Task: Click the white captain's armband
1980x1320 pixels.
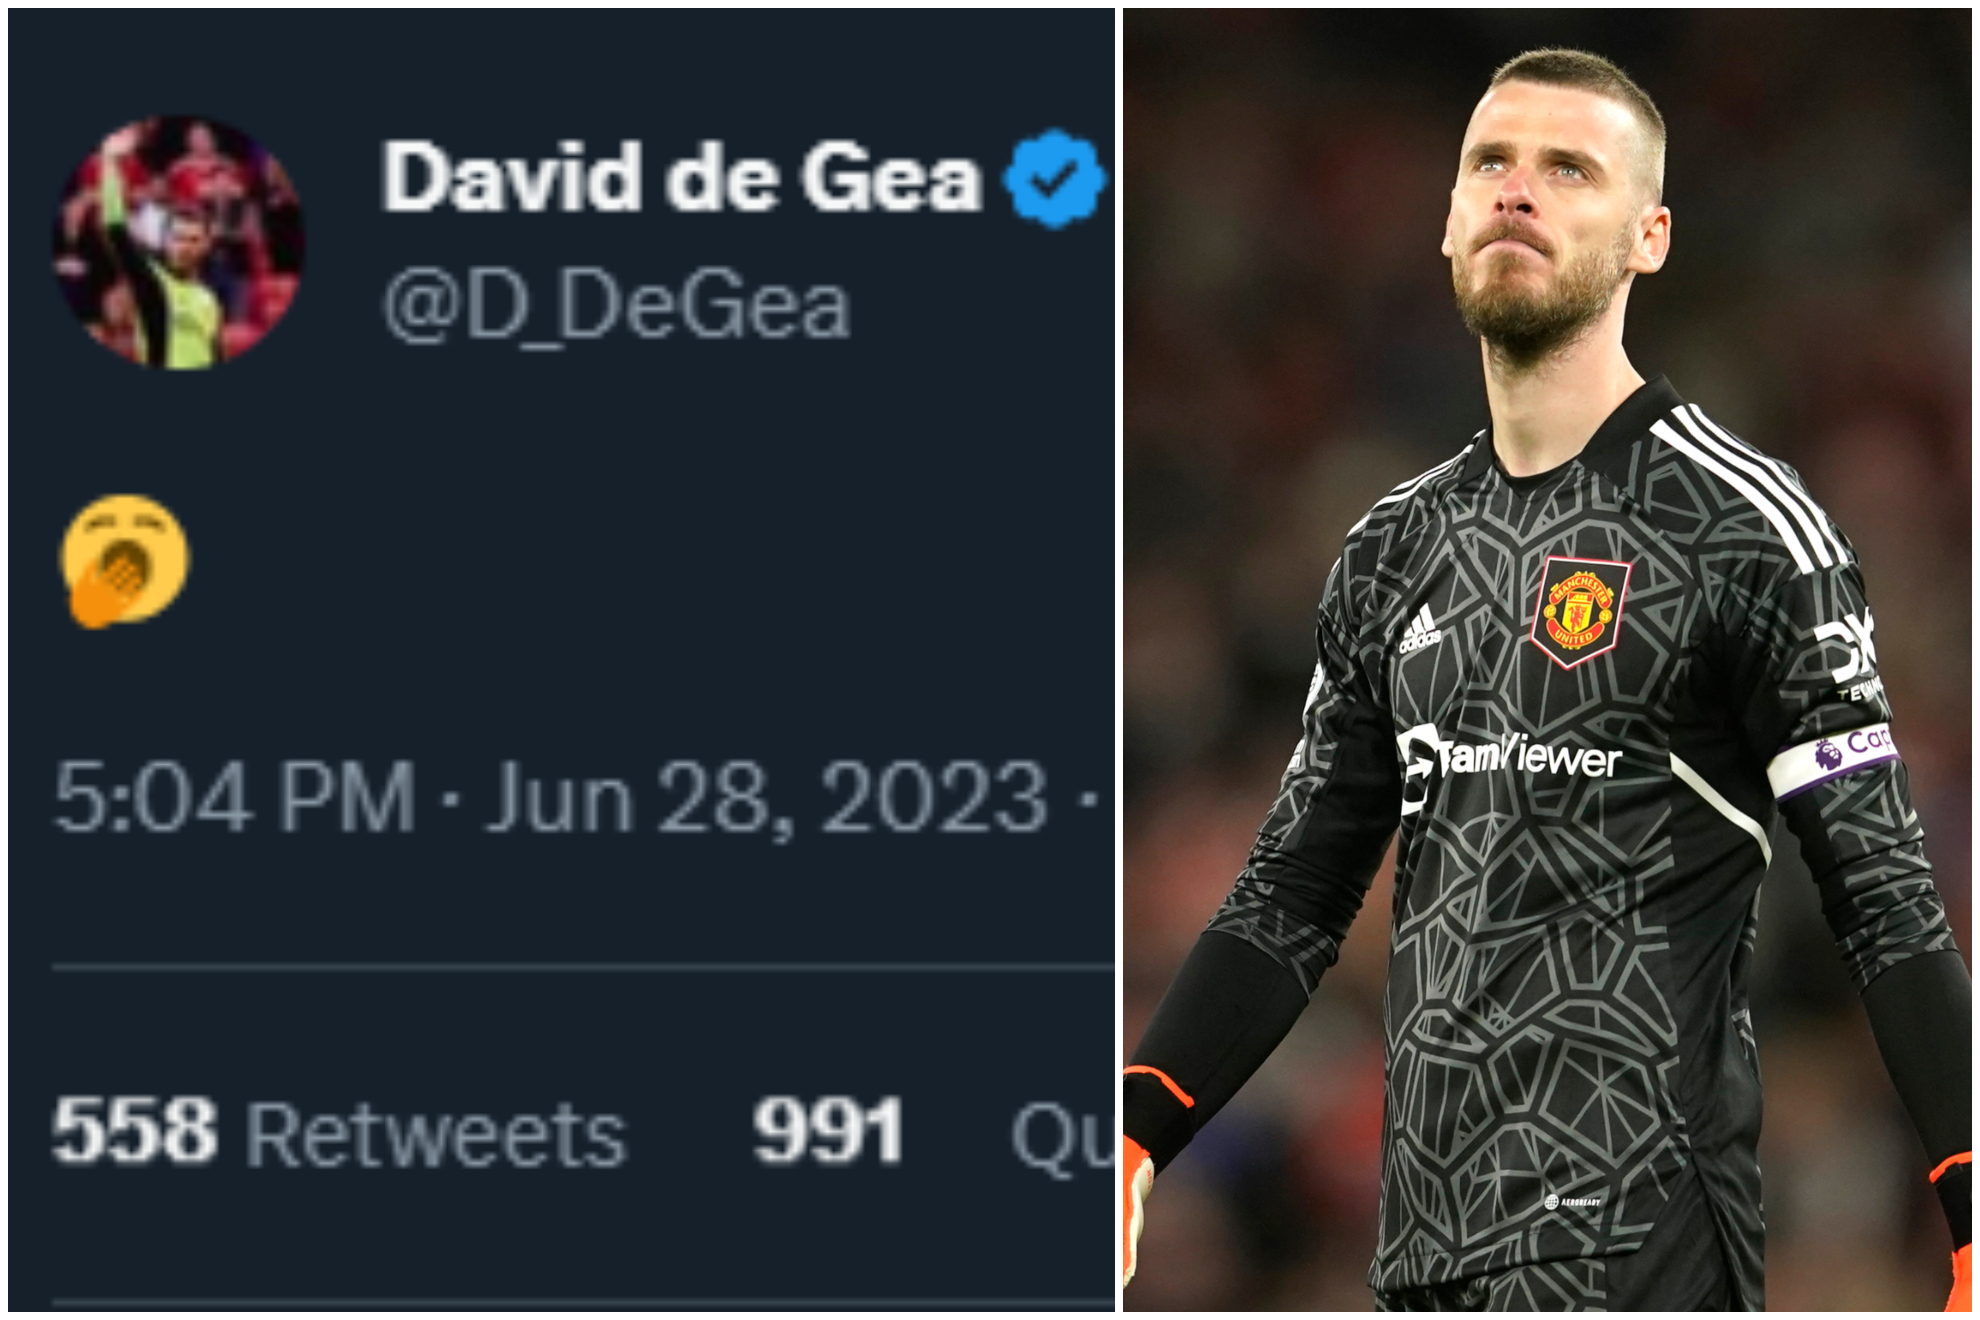Action: tap(1833, 763)
